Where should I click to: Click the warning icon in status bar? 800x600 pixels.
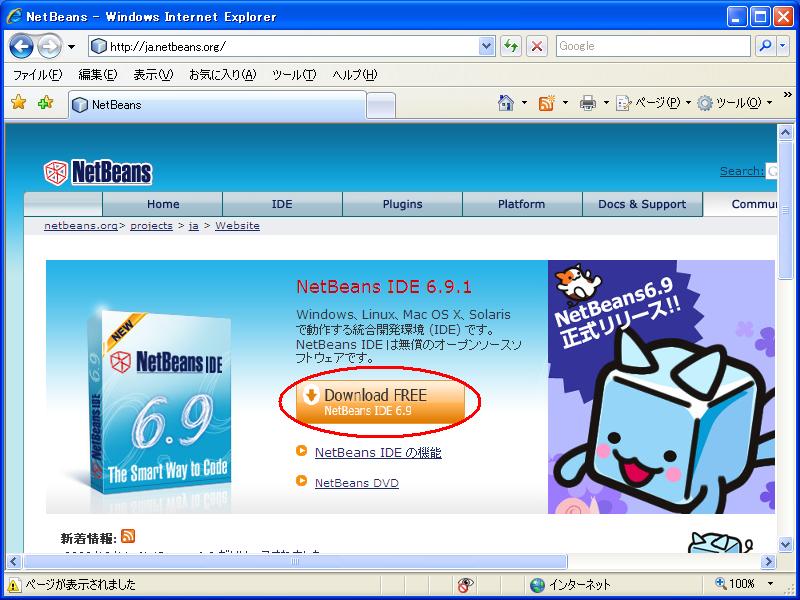pyautogui.click(x=14, y=585)
